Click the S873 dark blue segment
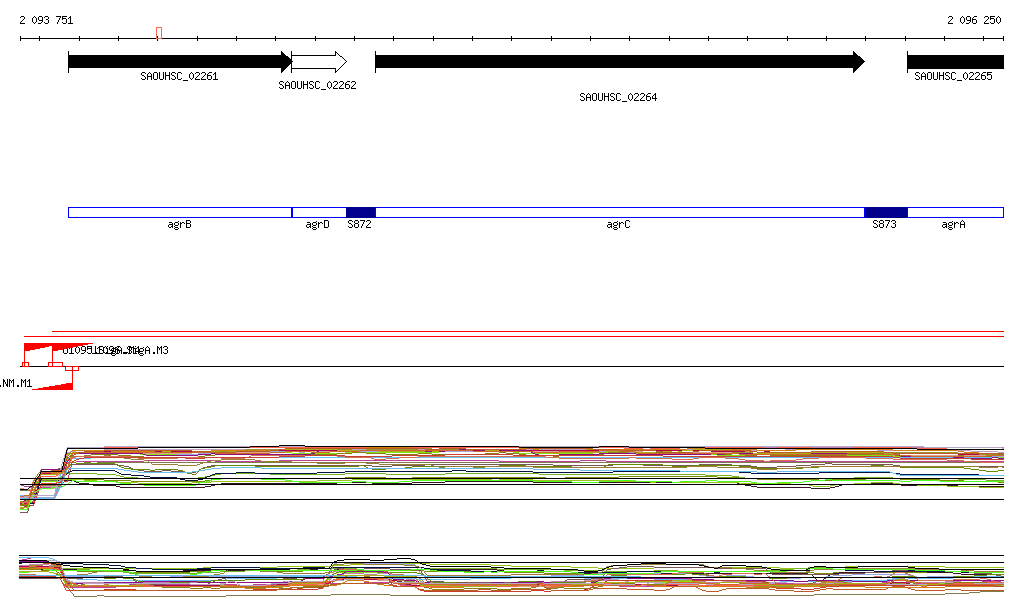 click(885, 212)
